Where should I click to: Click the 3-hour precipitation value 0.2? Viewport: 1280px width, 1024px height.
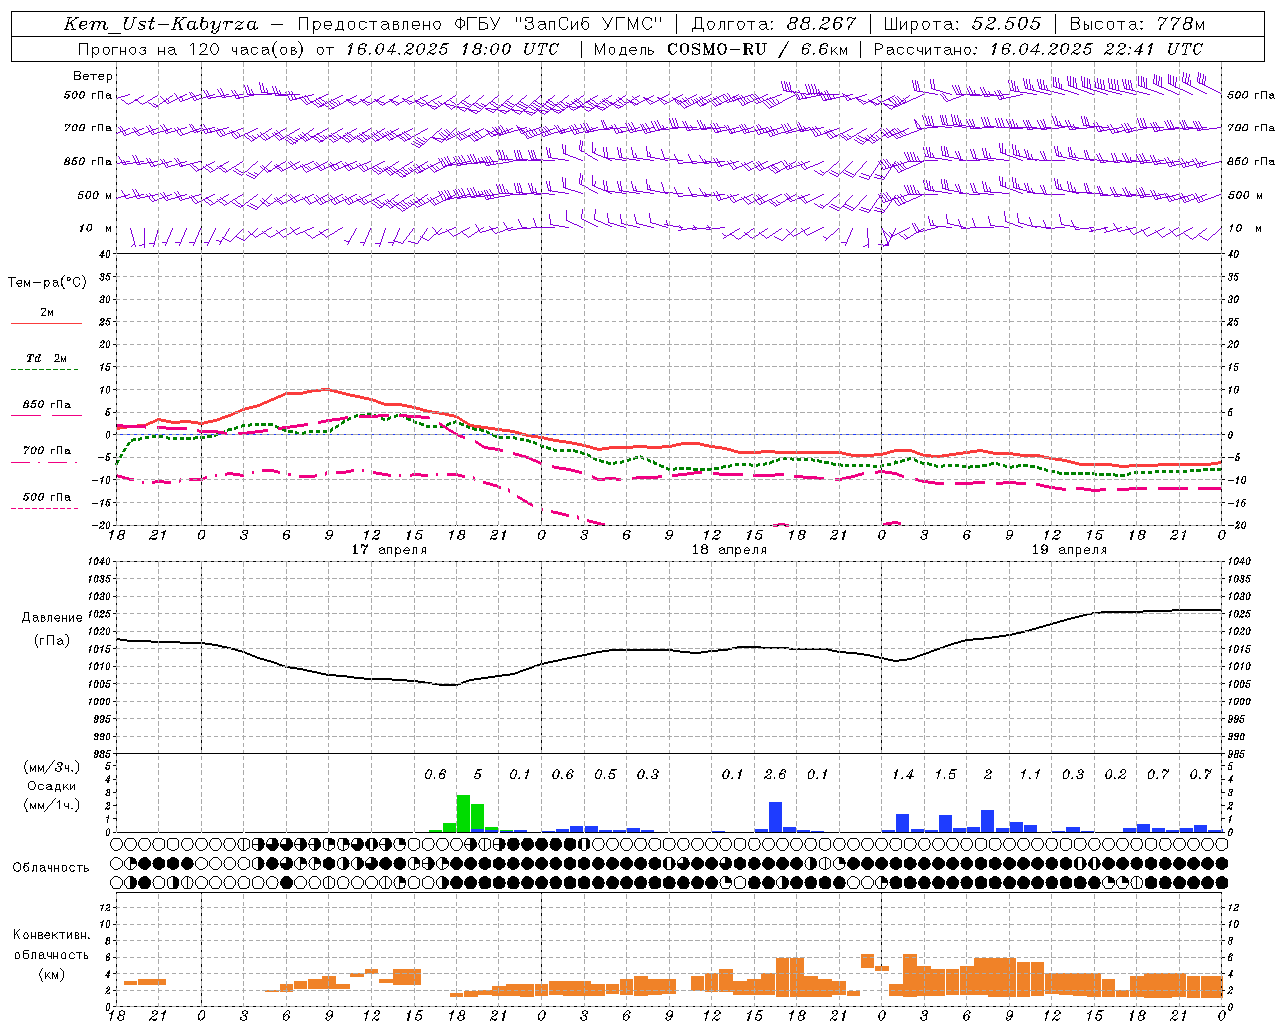click(1115, 775)
